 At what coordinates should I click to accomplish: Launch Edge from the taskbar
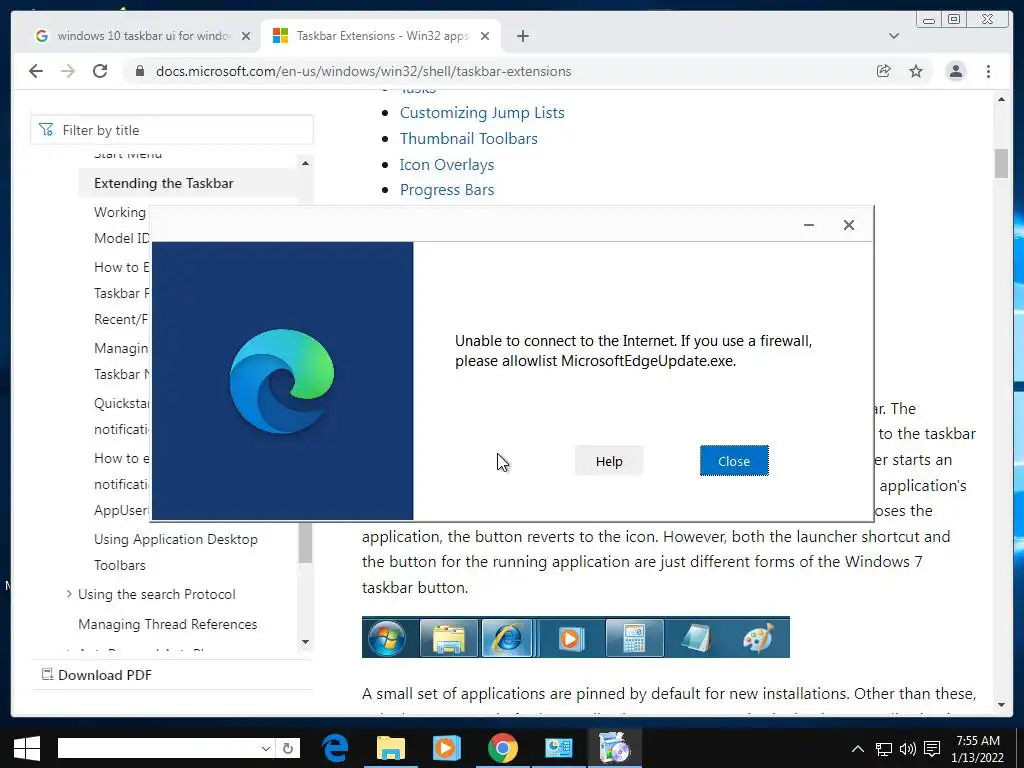tap(334, 748)
